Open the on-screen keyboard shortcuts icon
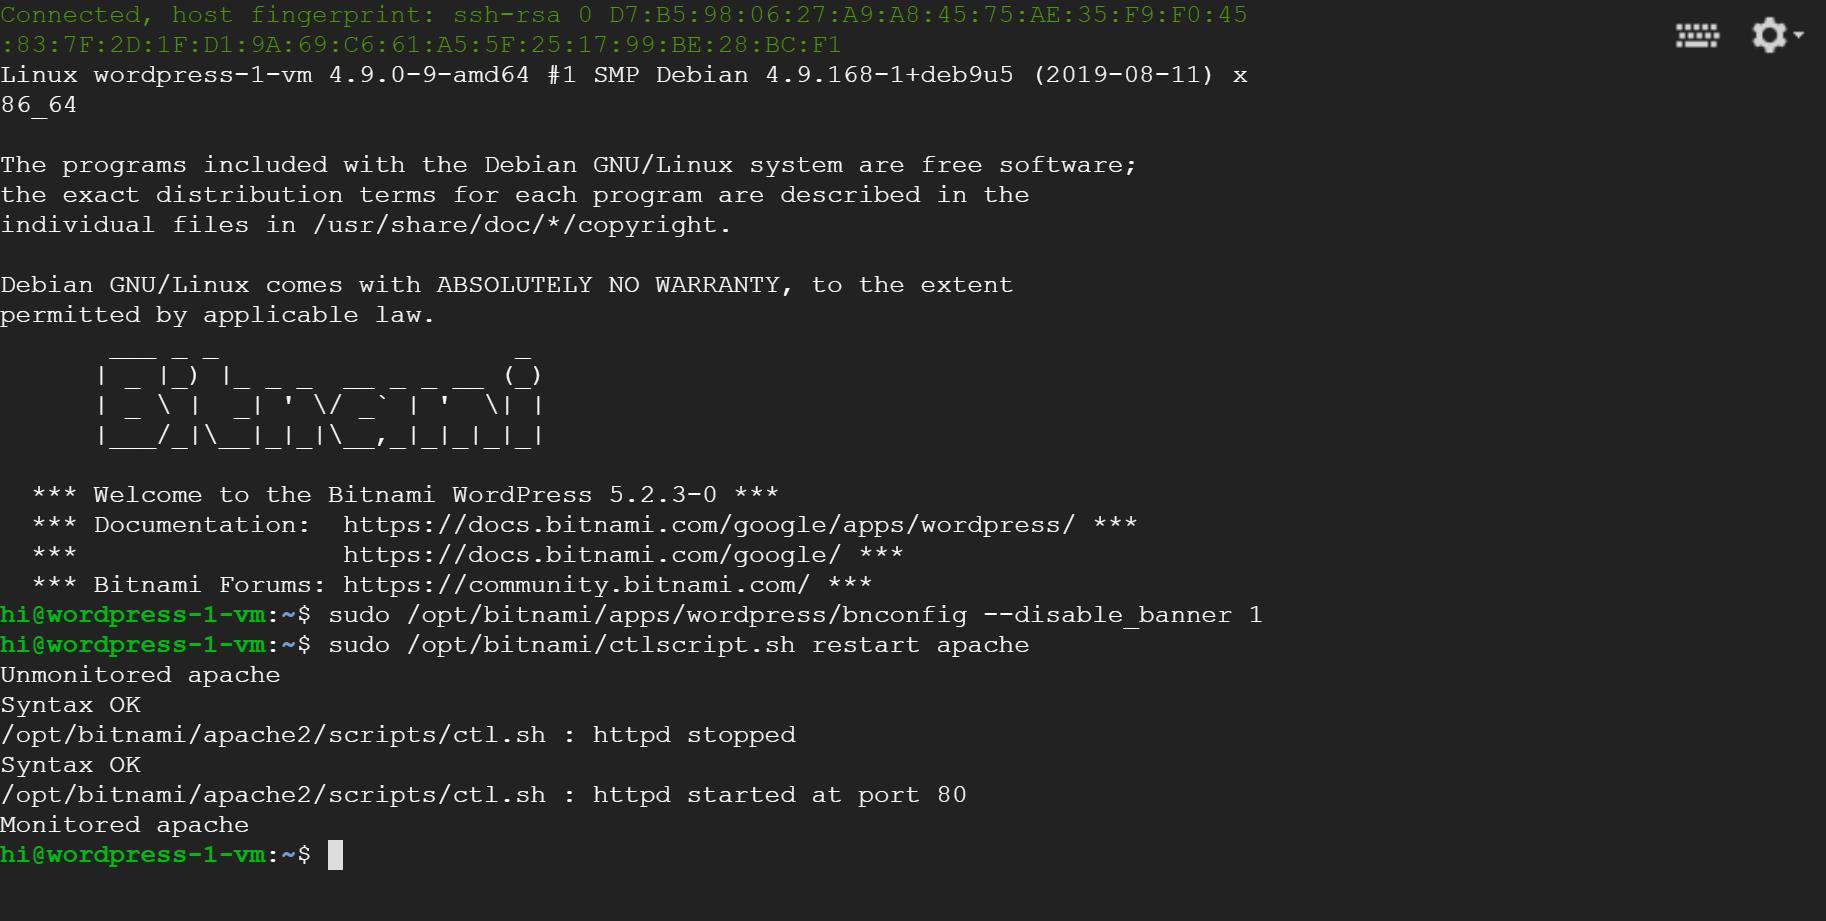Image resolution: width=1826 pixels, height=921 pixels. [x=1697, y=37]
